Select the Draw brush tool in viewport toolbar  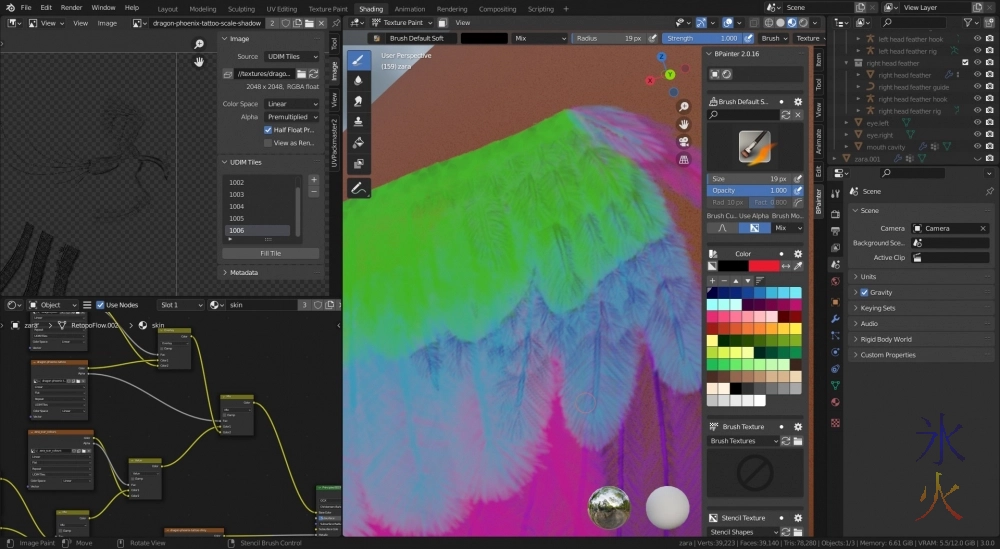click(x=359, y=60)
